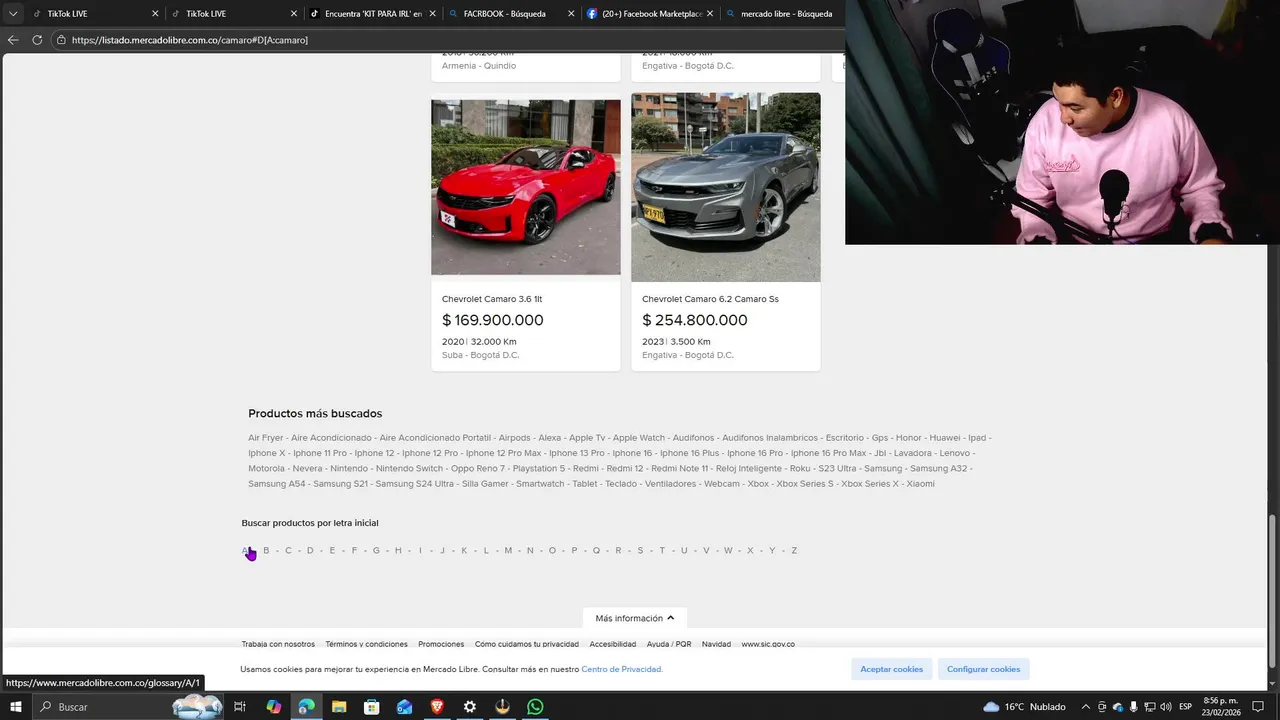The height and width of the screenshot is (720, 1280).
Task: Open the Windows Start menu
Action: (x=15, y=707)
